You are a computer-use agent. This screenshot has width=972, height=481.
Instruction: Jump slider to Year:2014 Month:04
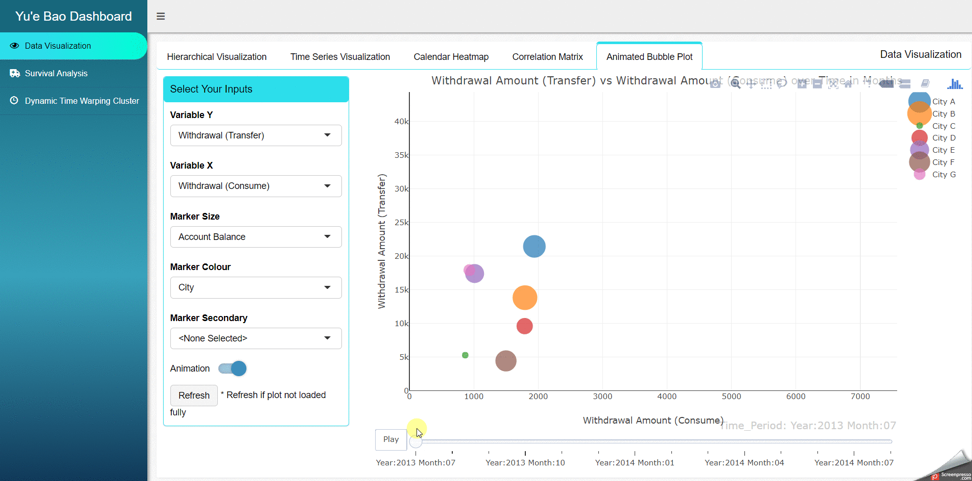click(744, 462)
